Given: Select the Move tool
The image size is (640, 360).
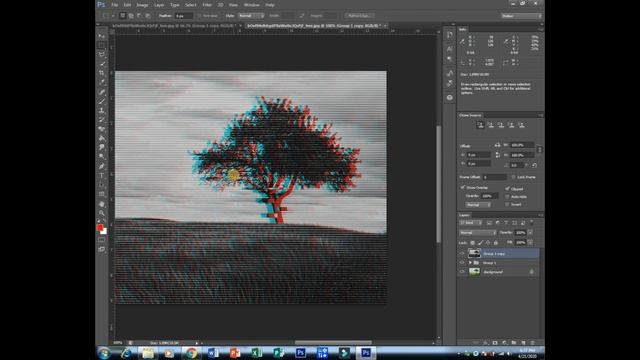Looking at the screenshot, I should point(101,36).
